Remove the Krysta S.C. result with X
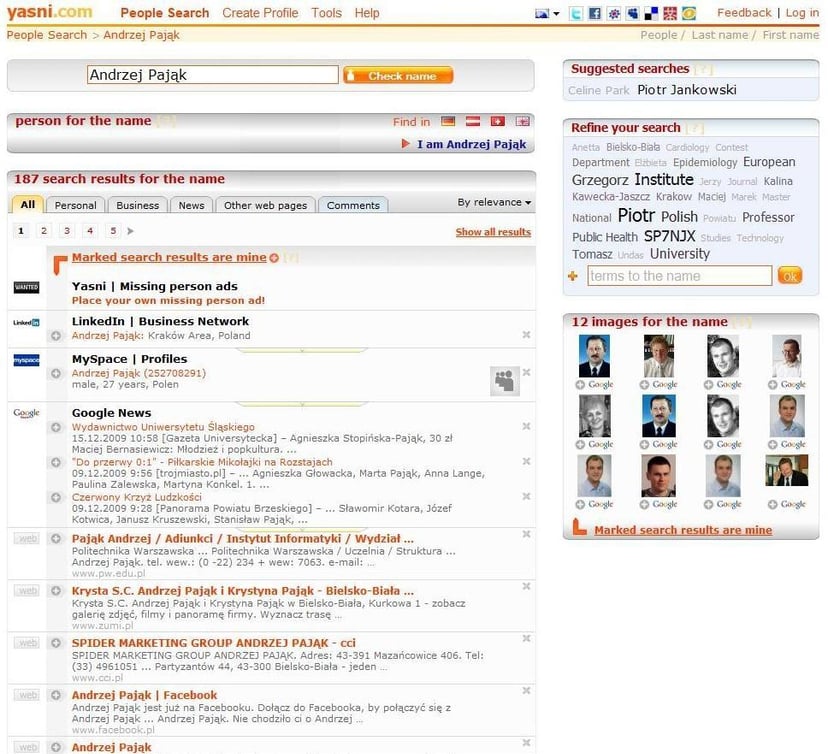Screen dimensions: 828x754 [526, 586]
